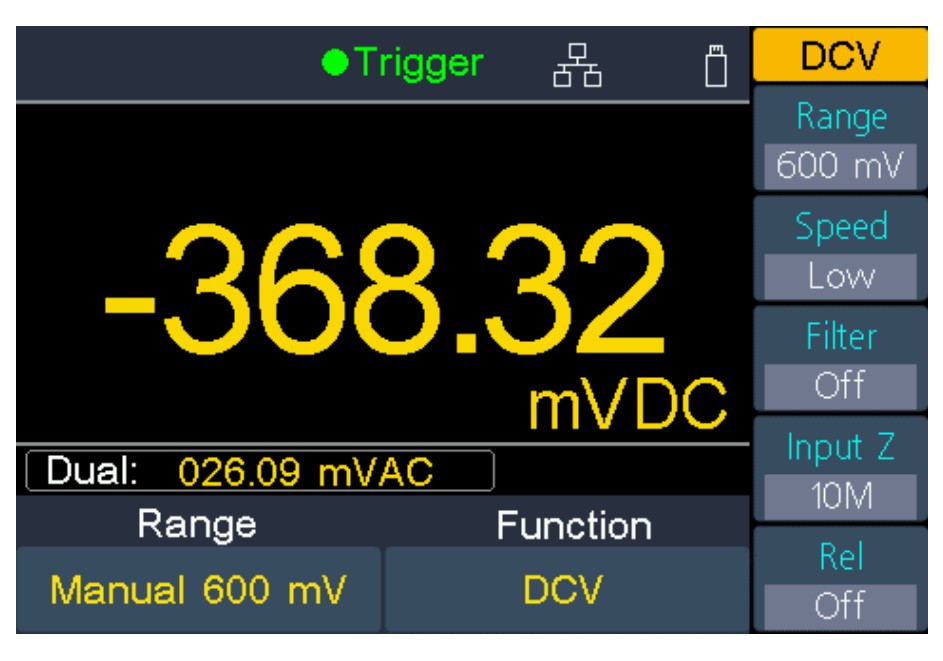943x661 pixels.
Task: Click the Trigger status text
Action: point(420,64)
